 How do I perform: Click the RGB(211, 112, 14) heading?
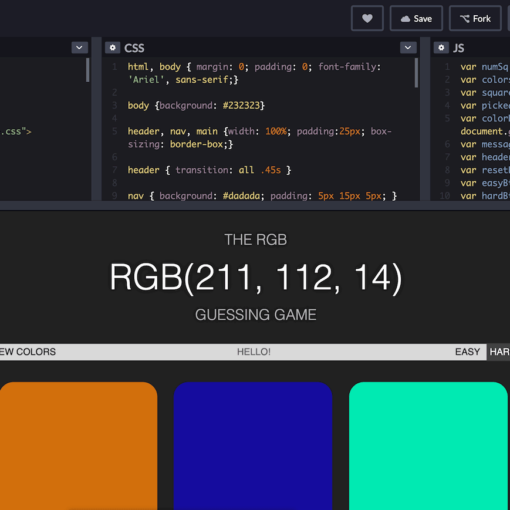pyautogui.click(x=256, y=277)
